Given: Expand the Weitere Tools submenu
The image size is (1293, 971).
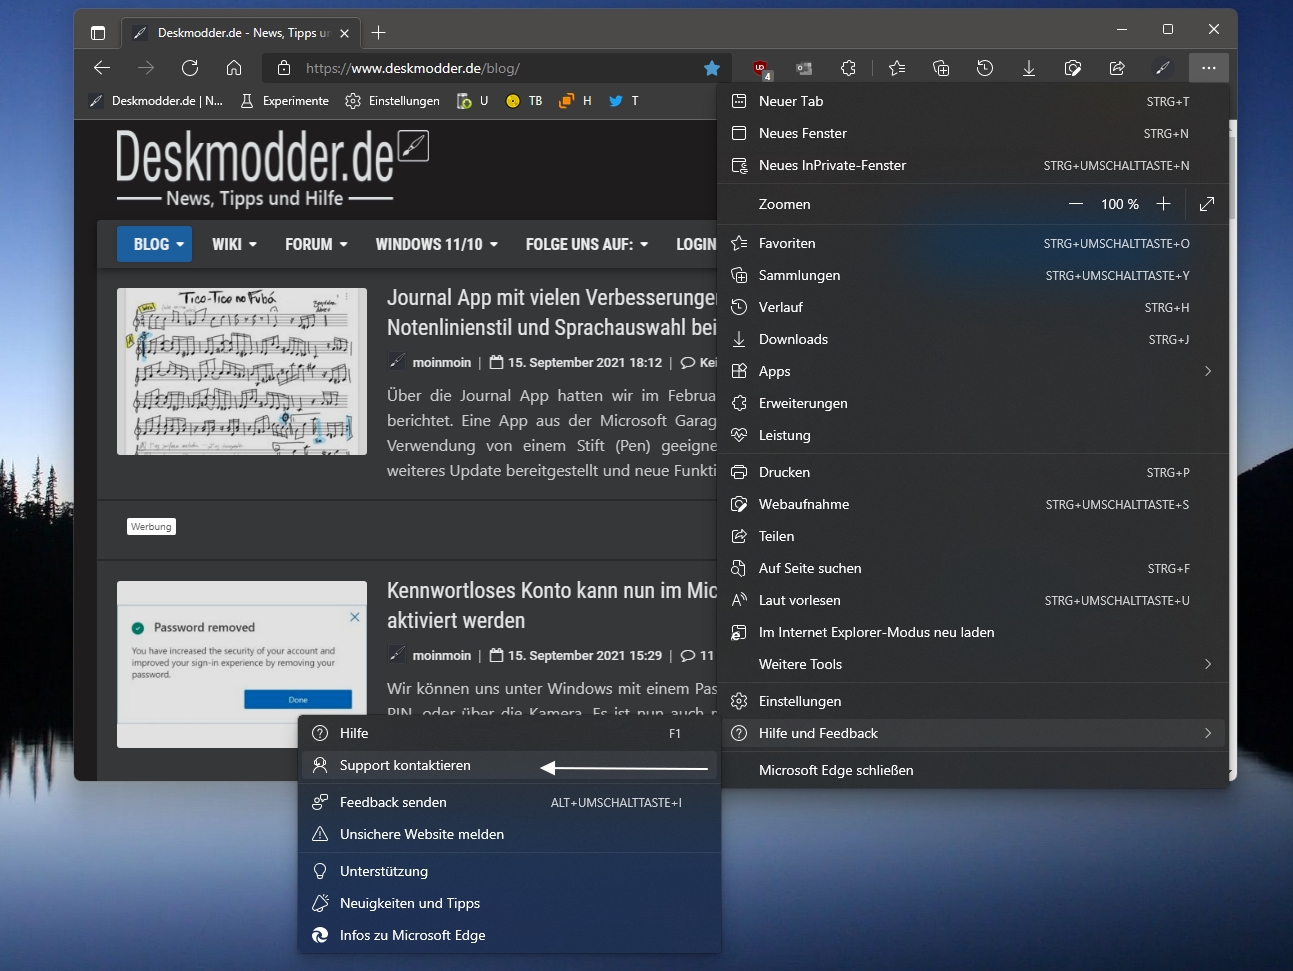Looking at the screenshot, I should pyautogui.click(x=973, y=664).
